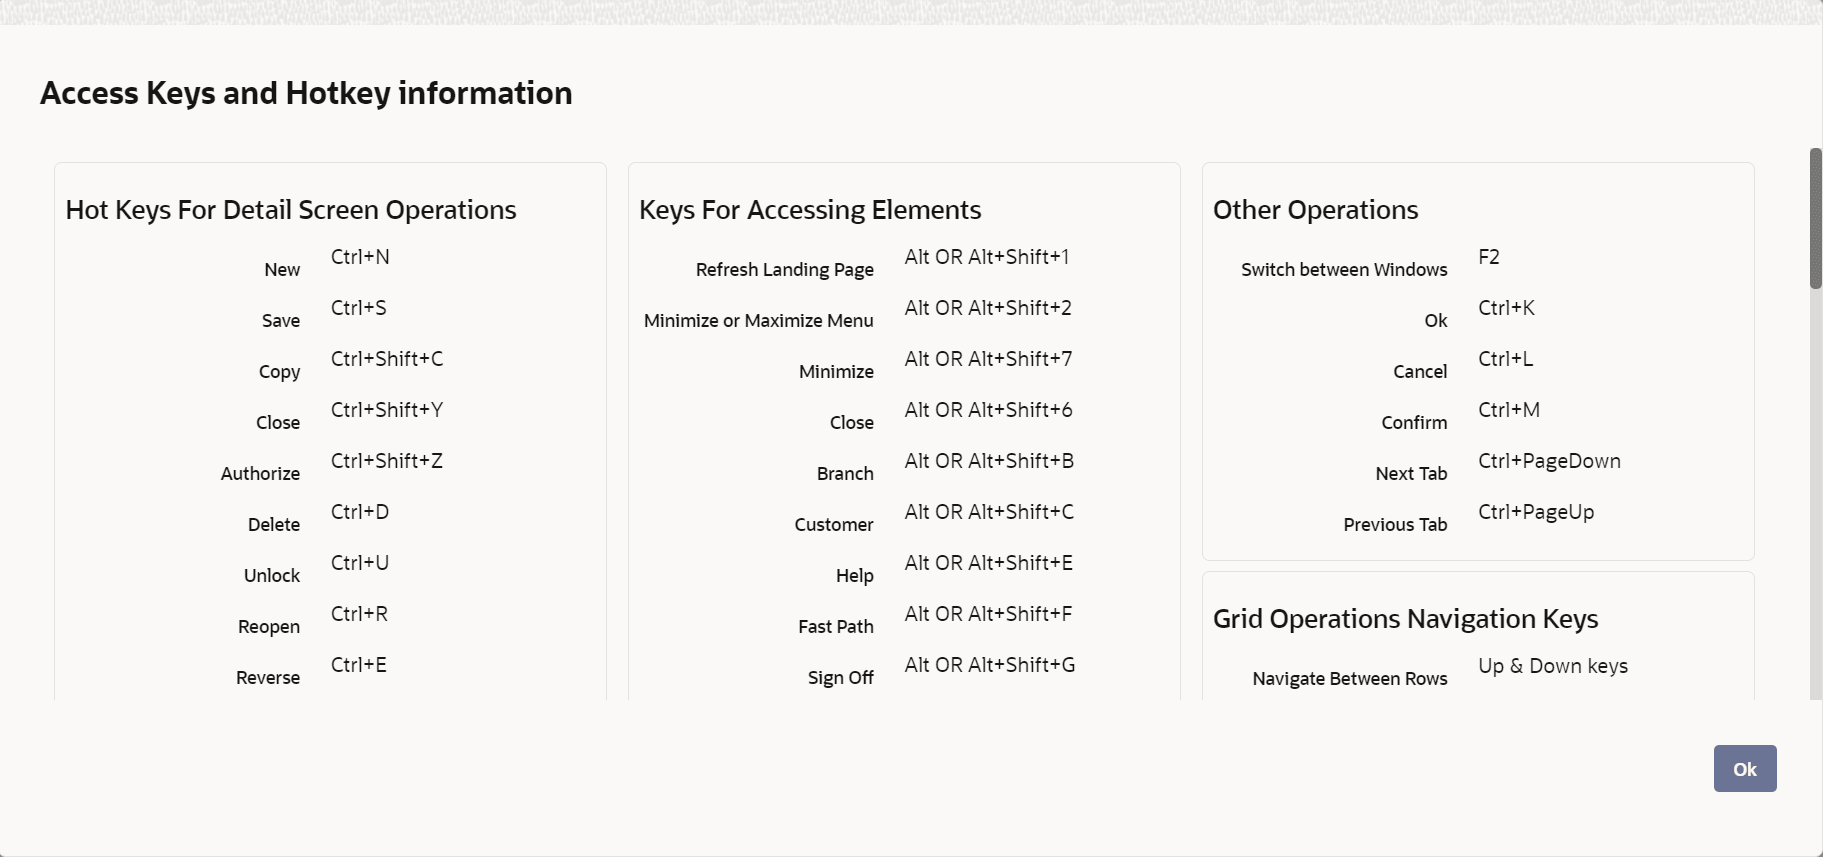
Task: Click the Sign Off shortcut row
Action: click(x=900, y=670)
